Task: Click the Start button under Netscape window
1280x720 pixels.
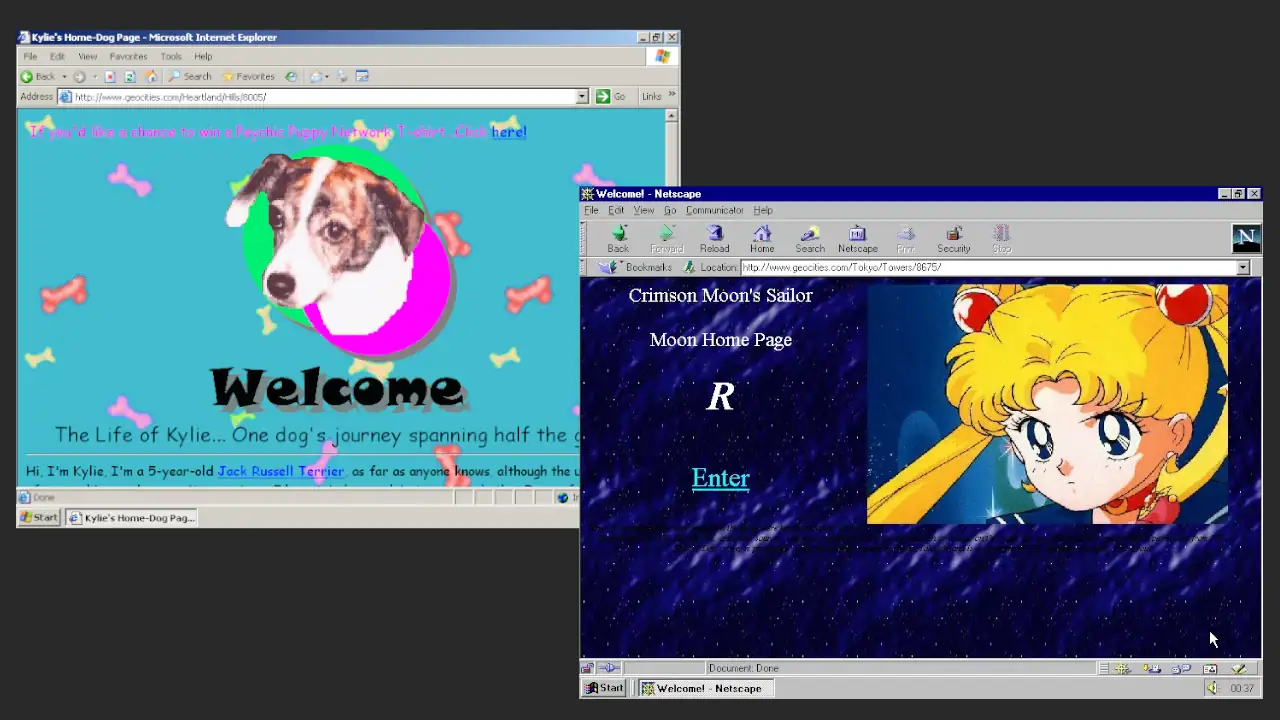Action: (x=605, y=688)
